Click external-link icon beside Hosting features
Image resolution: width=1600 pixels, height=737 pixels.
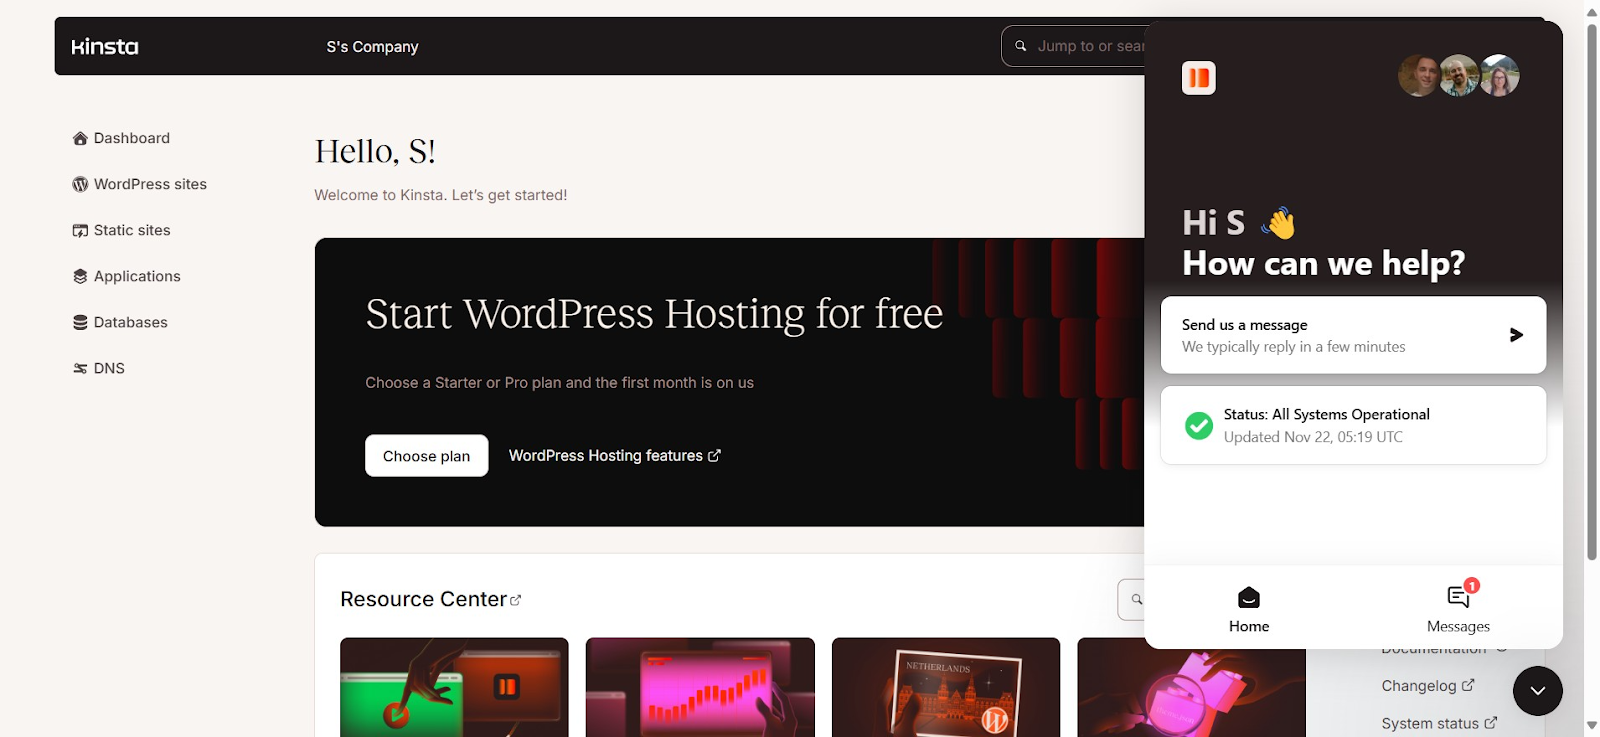(x=714, y=455)
